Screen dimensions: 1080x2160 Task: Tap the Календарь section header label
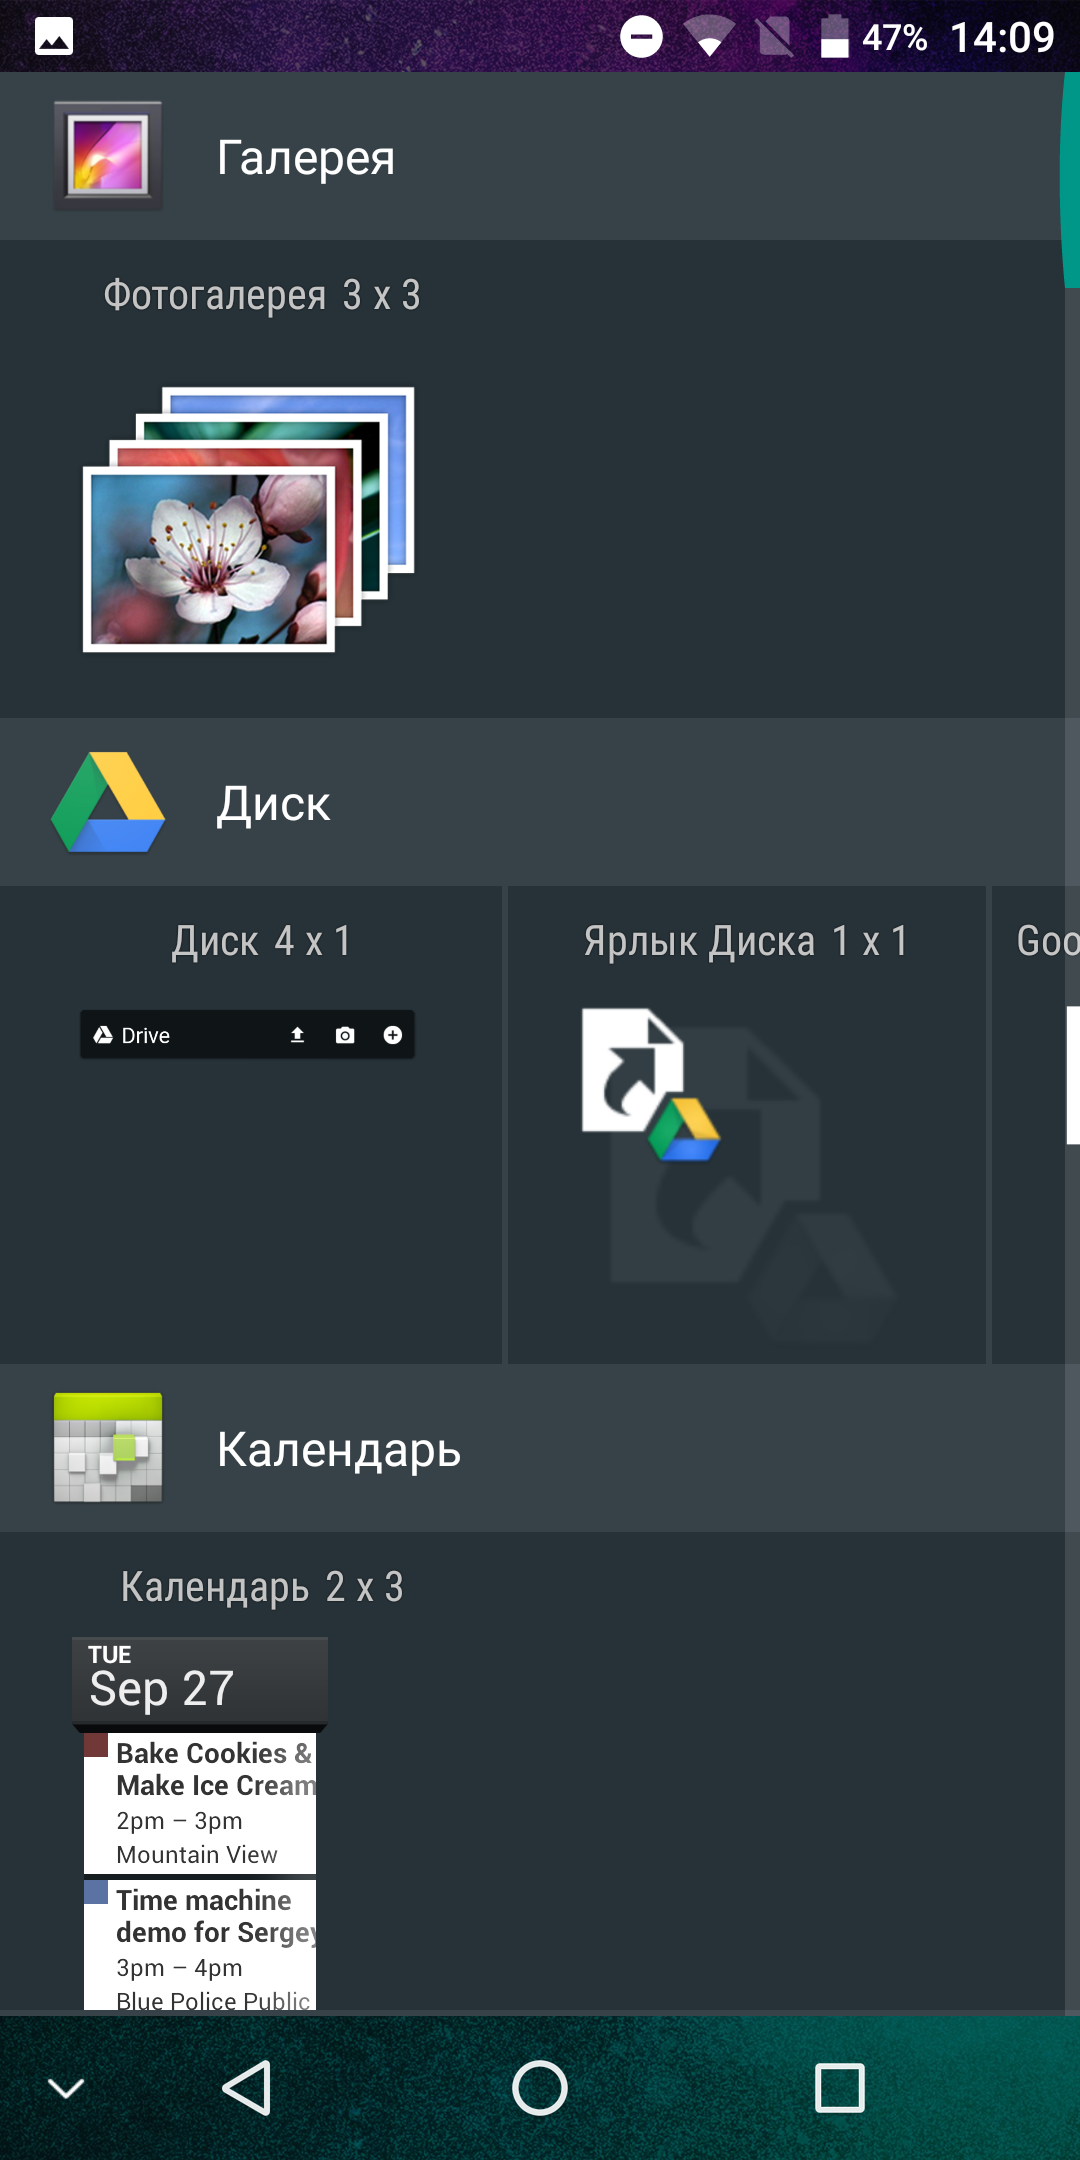point(339,1450)
